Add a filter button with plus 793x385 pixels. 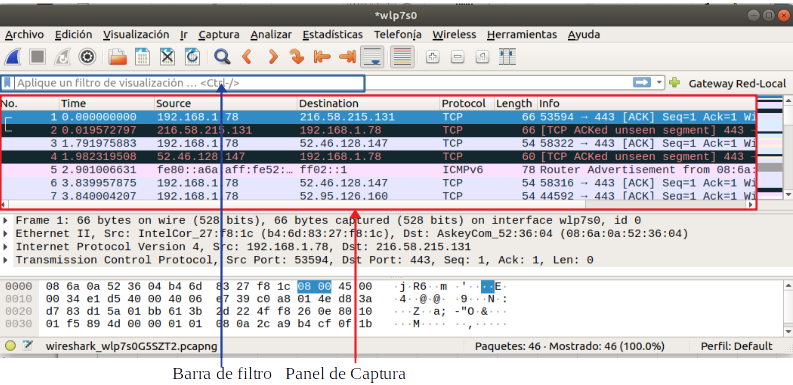tap(674, 82)
